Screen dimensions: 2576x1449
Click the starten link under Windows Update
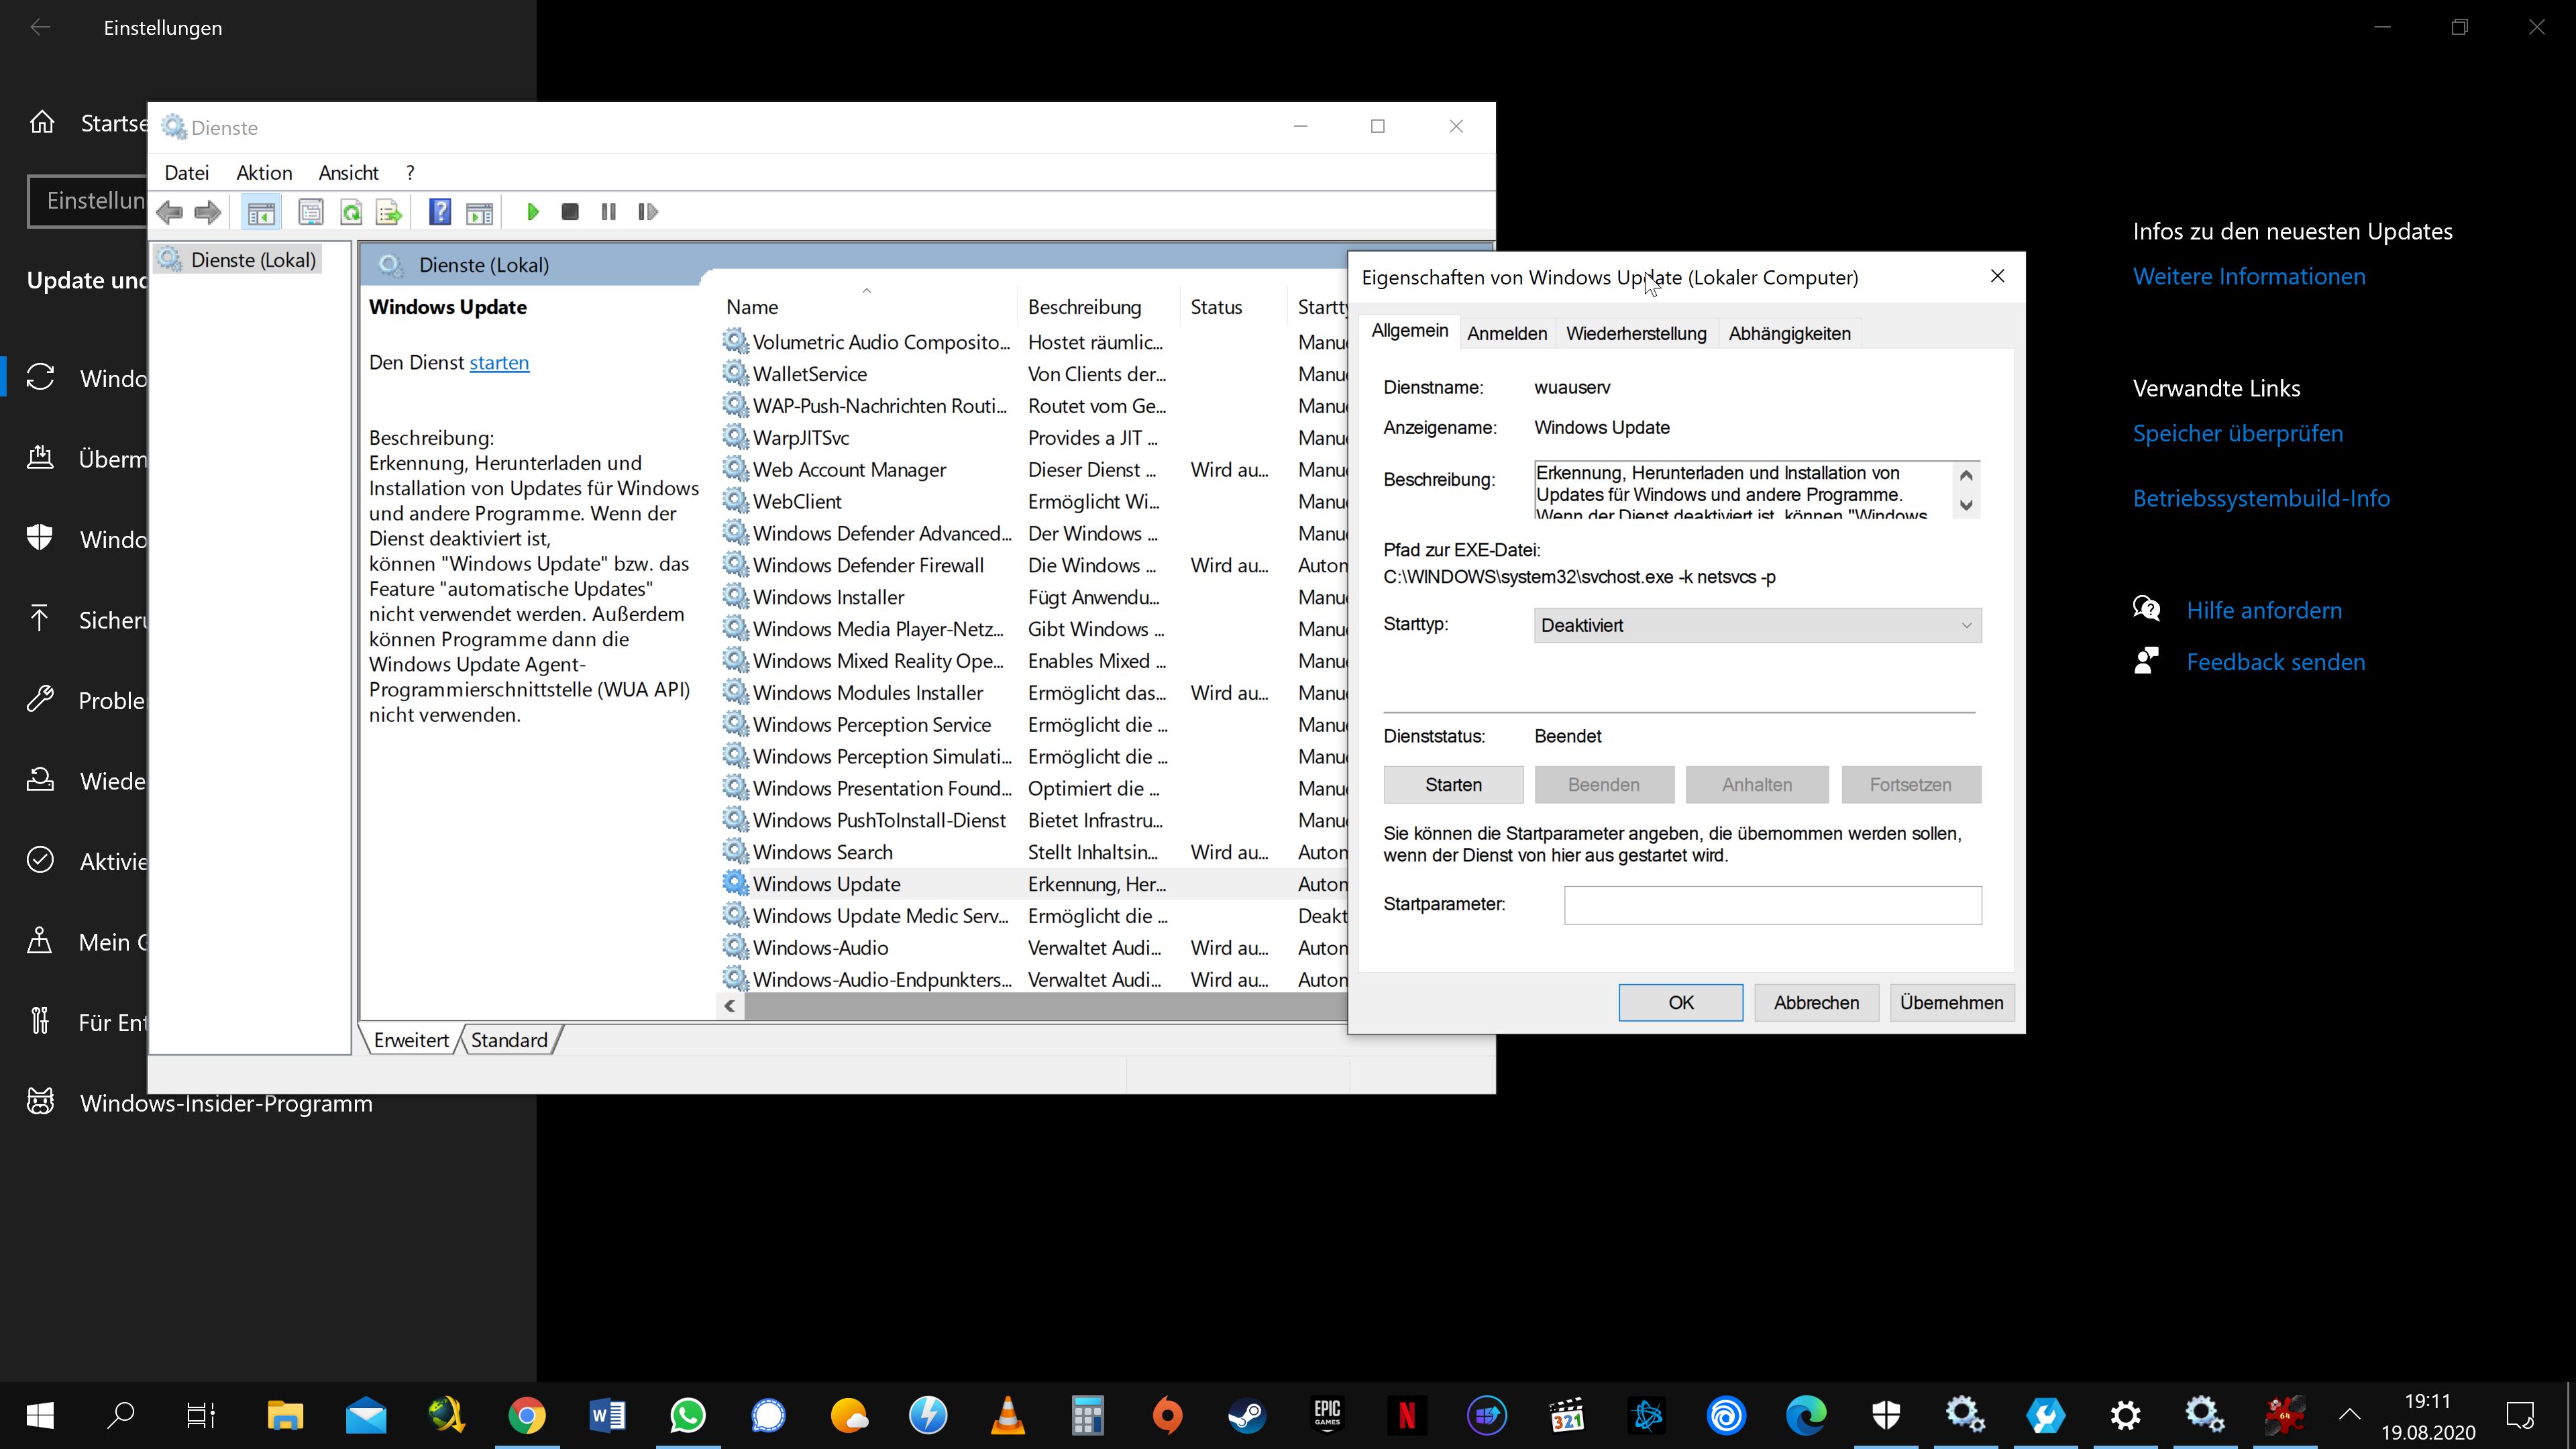pyautogui.click(x=499, y=363)
